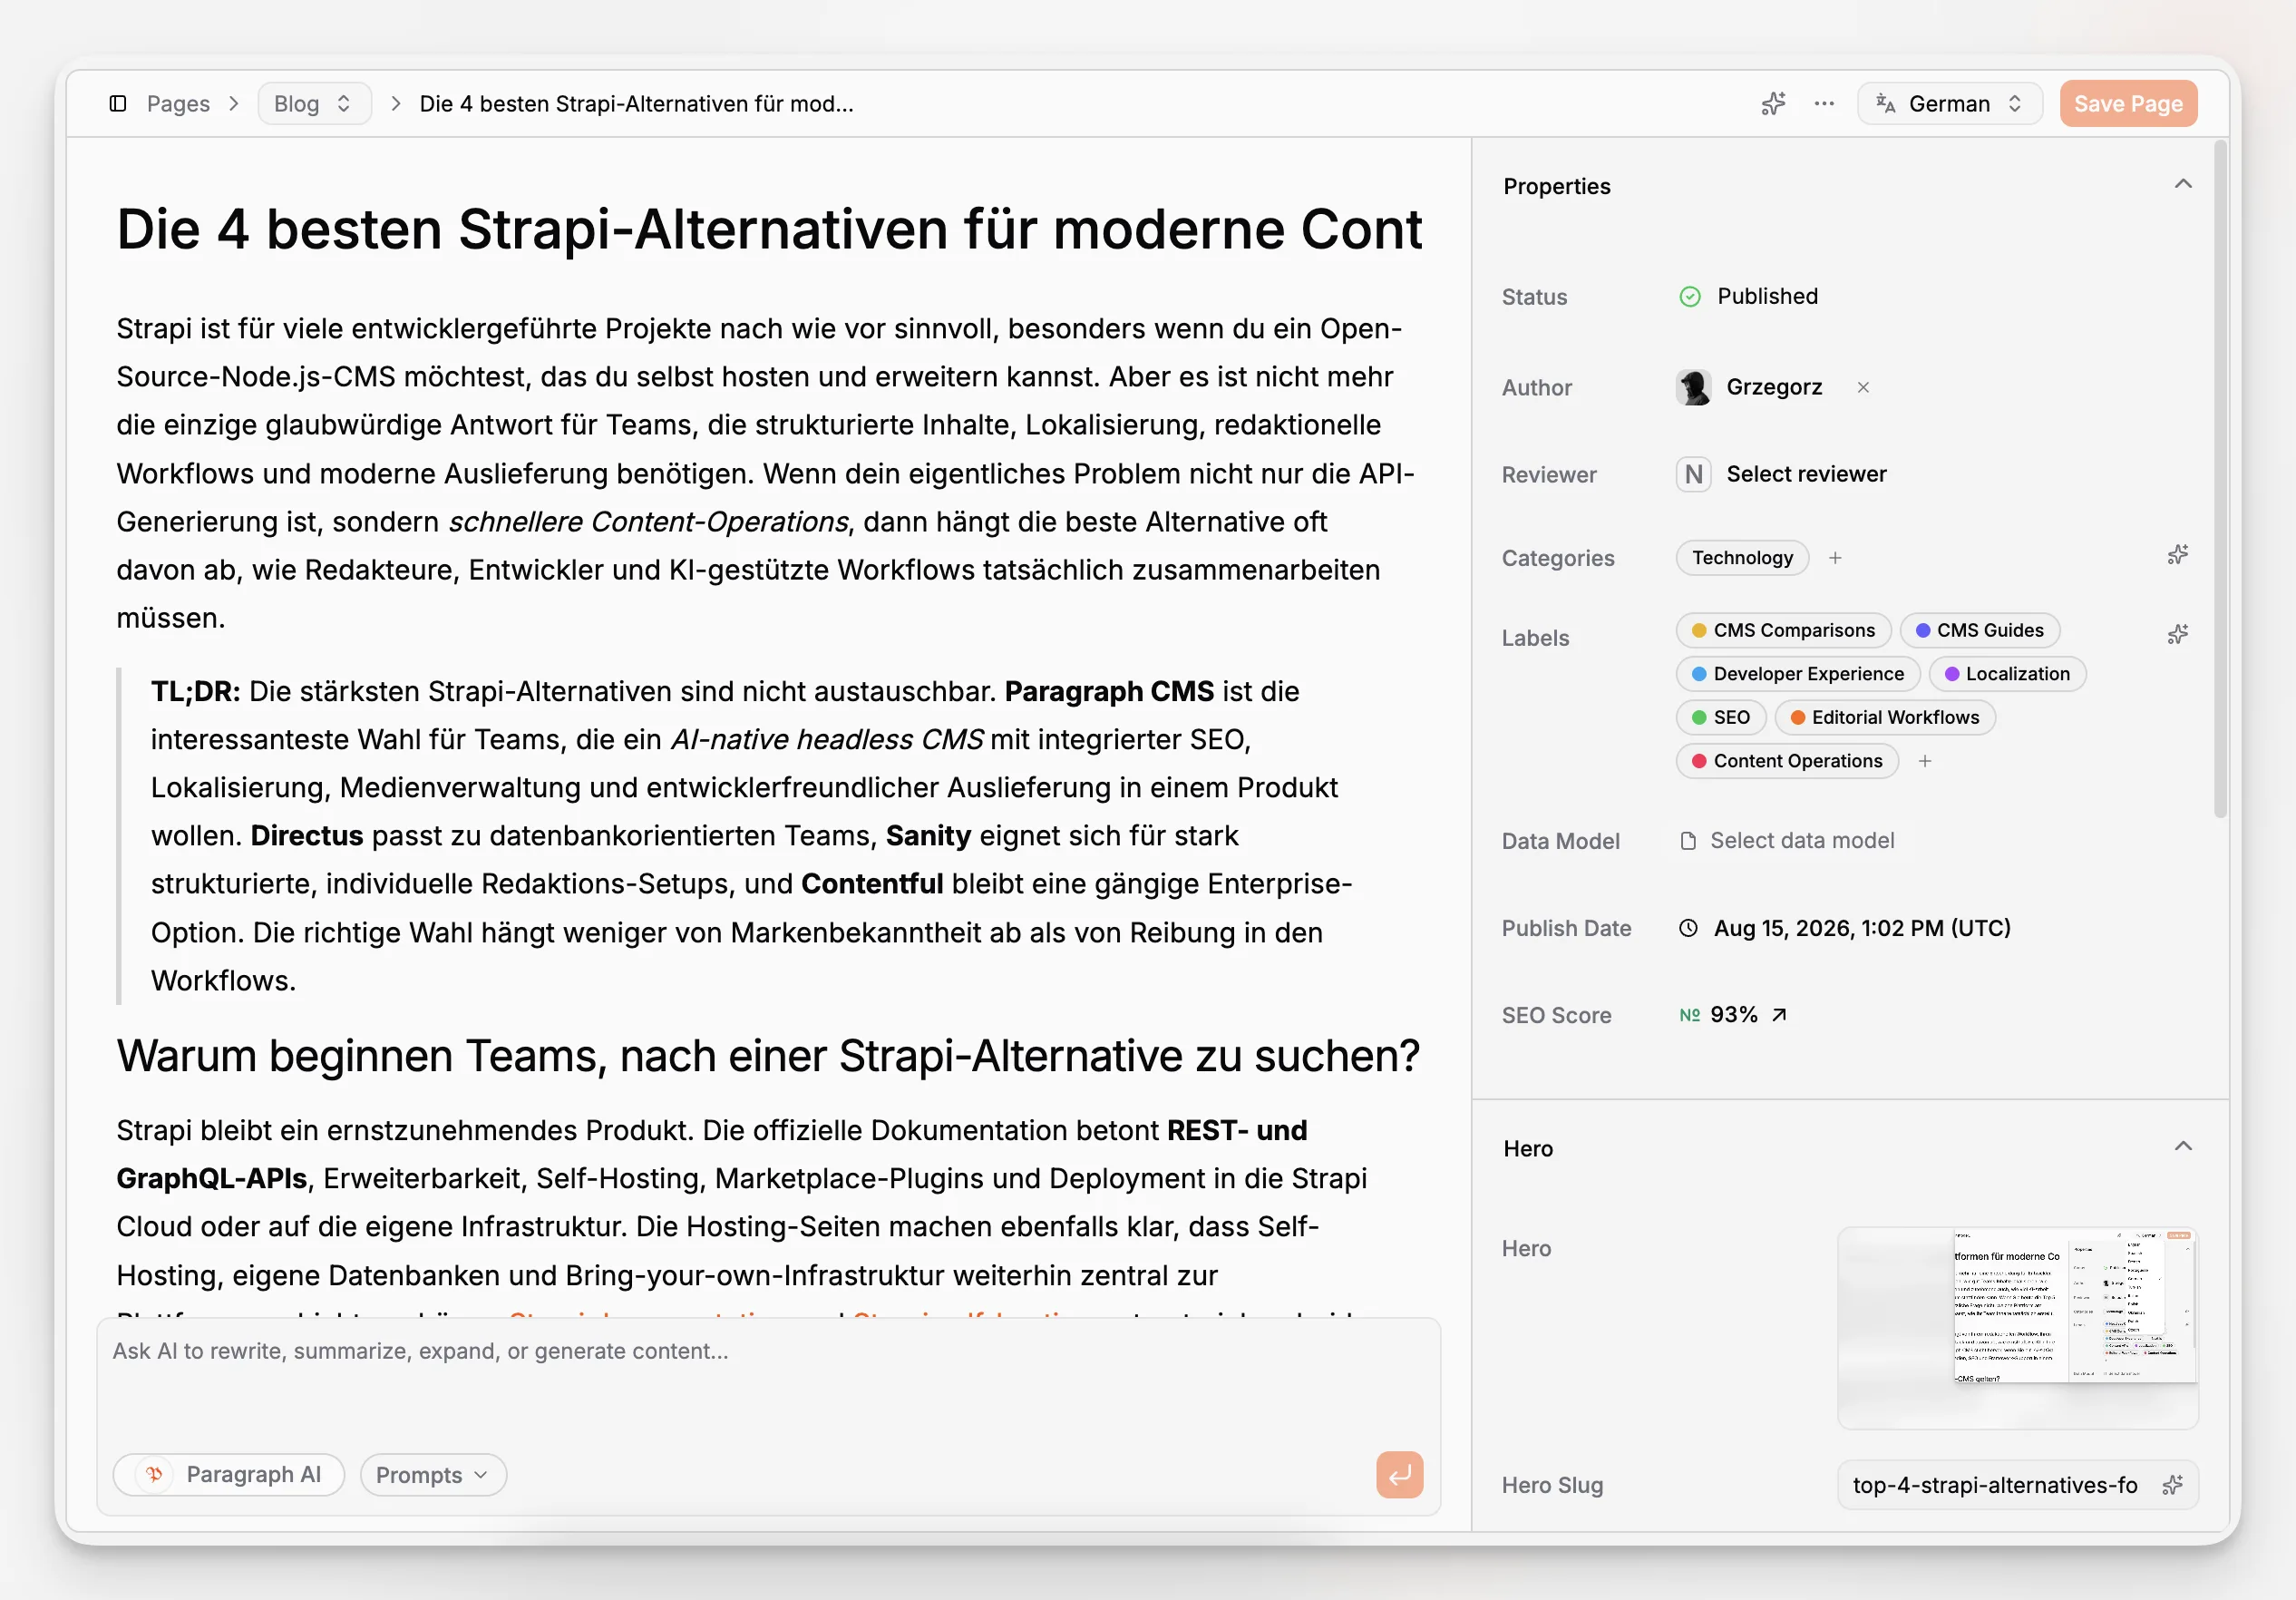Collapse the Properties section
The width and height of the screenshot is (2296, 1600).
(2183, 185)
